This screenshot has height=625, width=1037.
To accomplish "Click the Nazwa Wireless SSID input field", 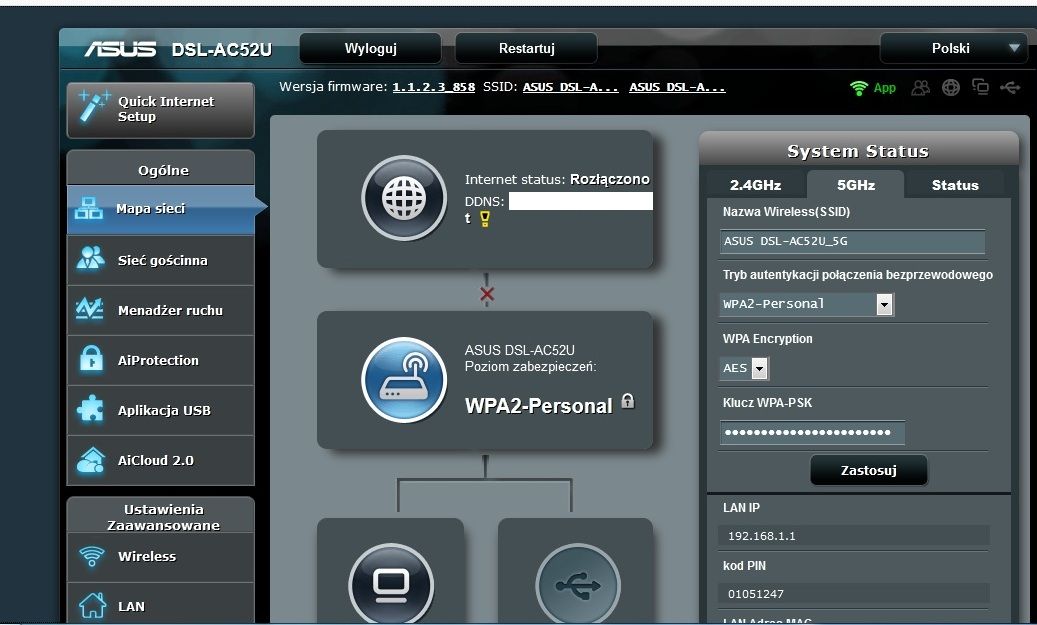I will pos(852,241).
